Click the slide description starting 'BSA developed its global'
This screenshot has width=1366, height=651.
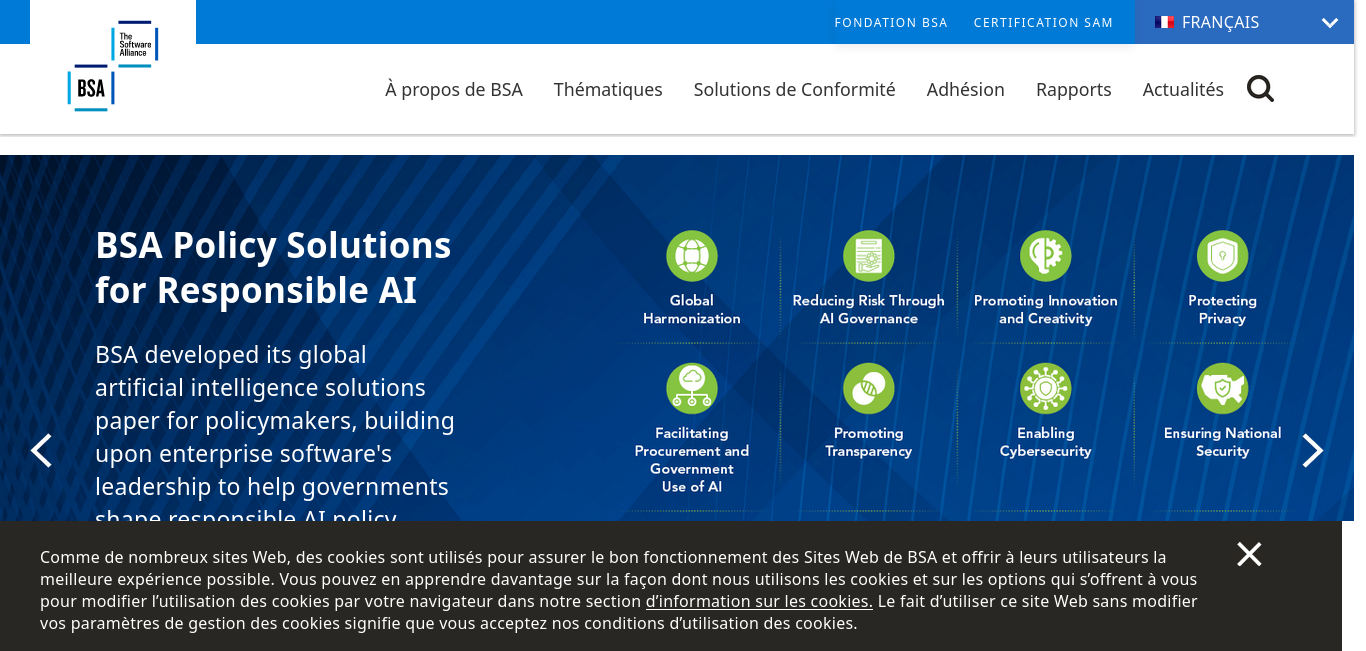coord(275,431)
